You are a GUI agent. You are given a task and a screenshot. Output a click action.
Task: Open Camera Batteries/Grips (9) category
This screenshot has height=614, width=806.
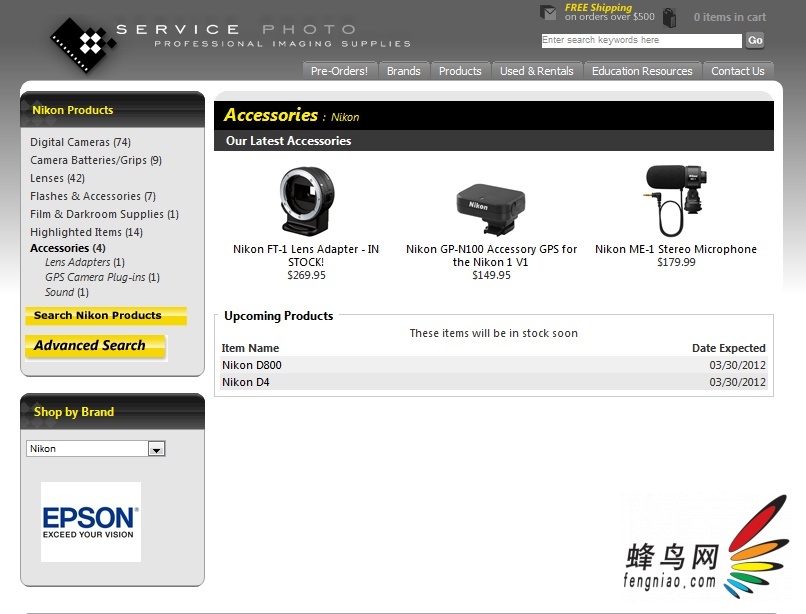click(96, 160)
